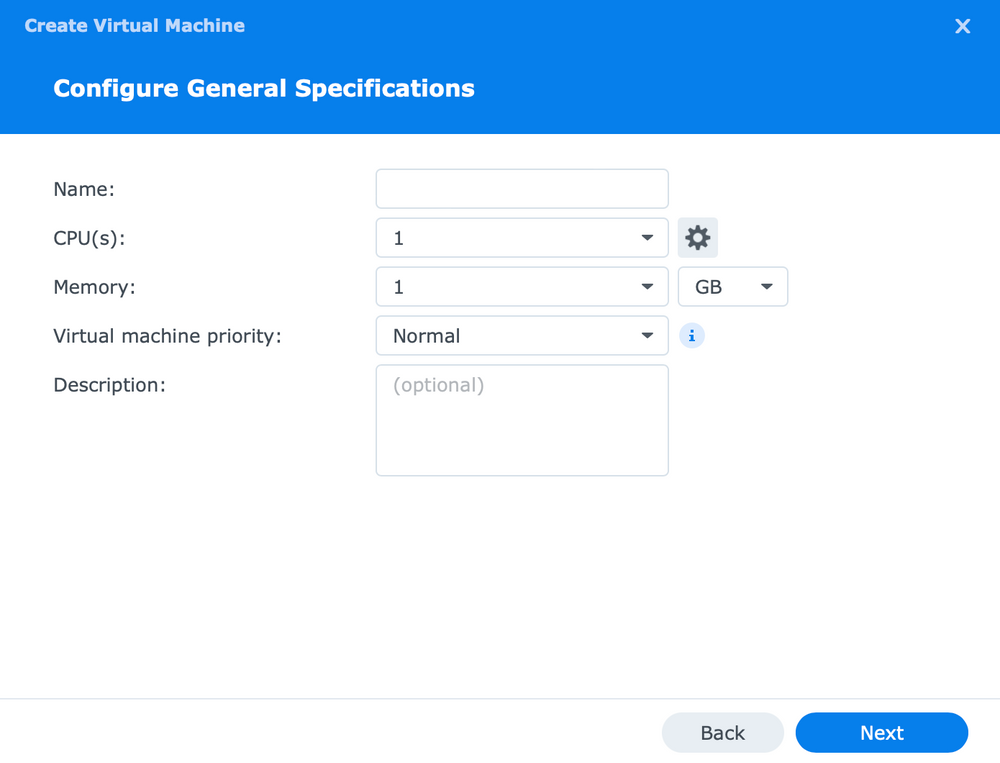This screenshot has height=763, width=1000.
Task: Focus the optional Description text box
Action: point(521,420)
